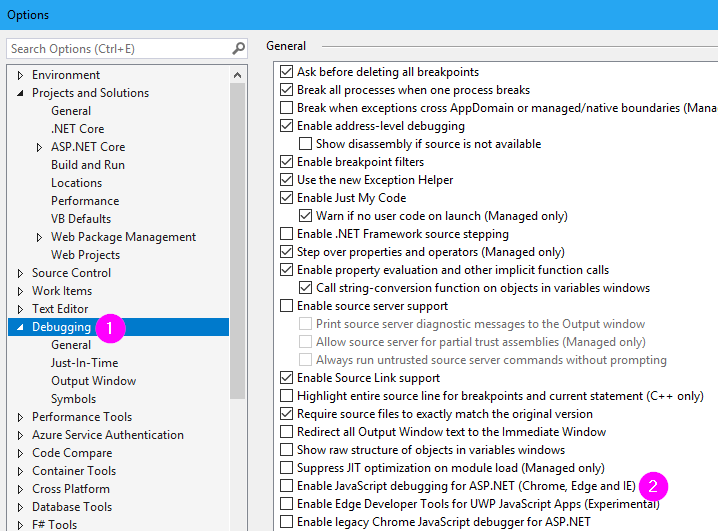Select Just-In-Time under Debugging
Viewport: 718px width, 531px height.
coord(85,363)
